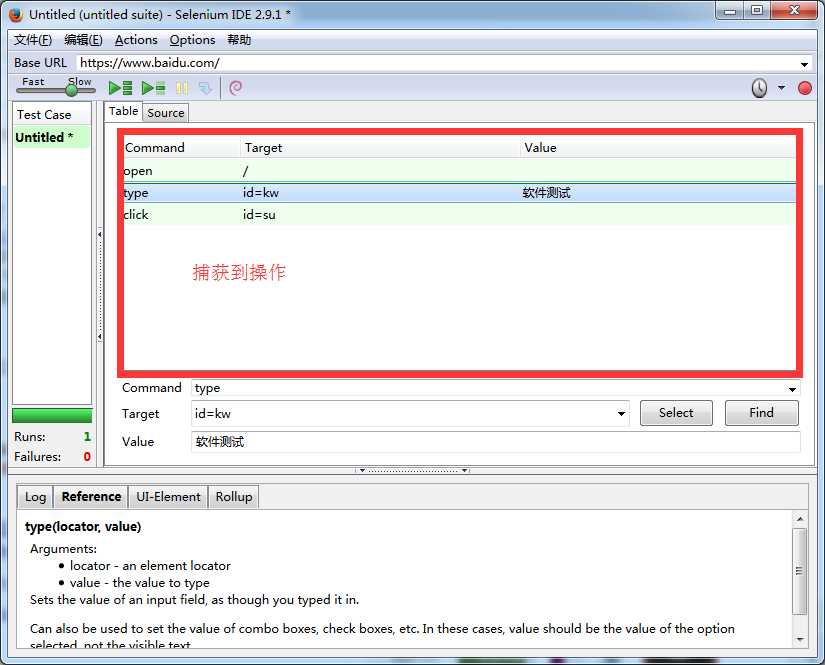The image size is (825, 665).
Task: Open the Command combo box arrow
Action: click(x=792, y=389)
